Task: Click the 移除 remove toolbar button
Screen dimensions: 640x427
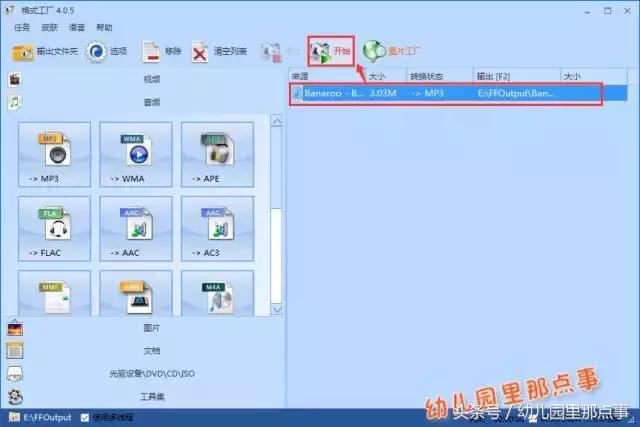Action: tap(162, 51)
